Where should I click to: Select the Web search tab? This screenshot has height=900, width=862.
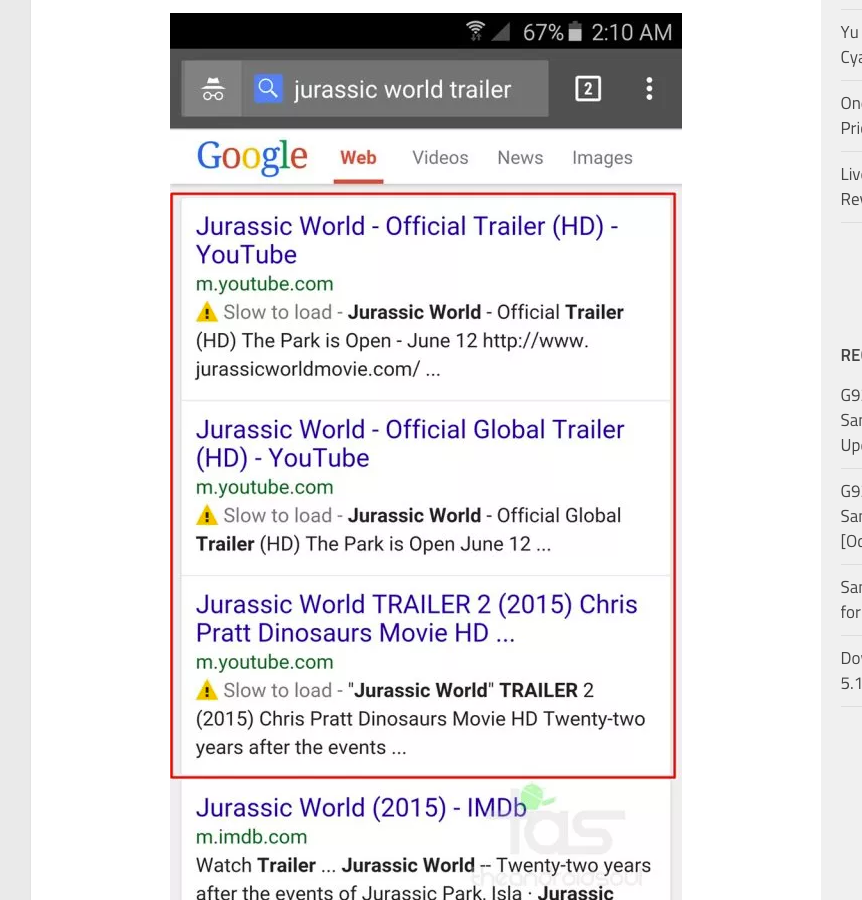coord(358,158)
